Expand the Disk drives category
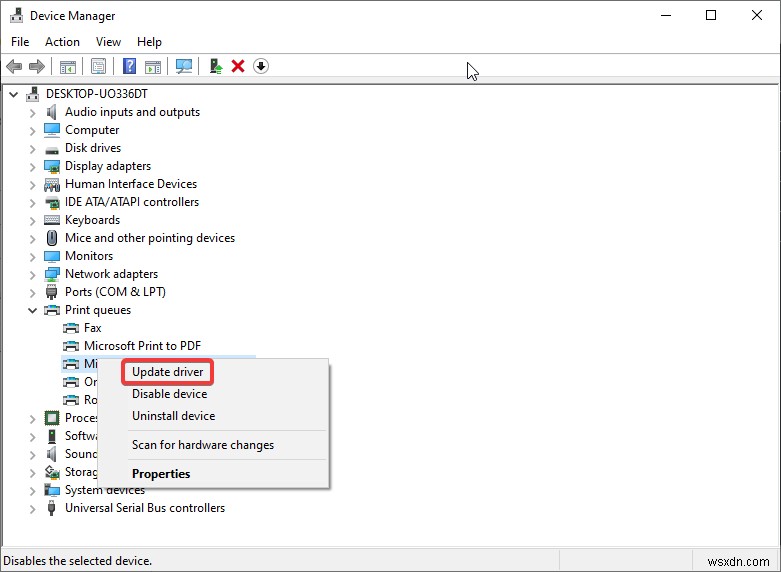Viewport: 781px width, 572px height. [x=32, y=149]
